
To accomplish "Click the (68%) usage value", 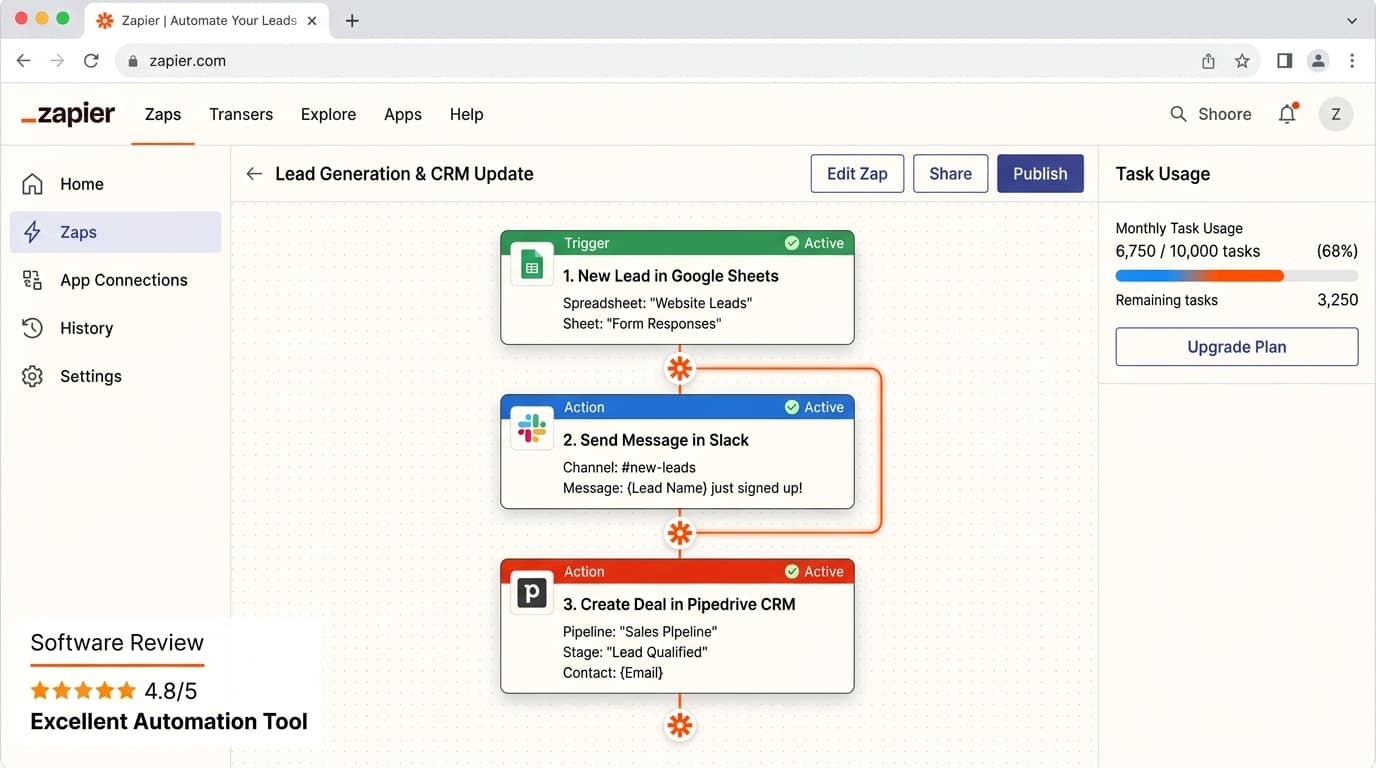I will (1338, 251).
